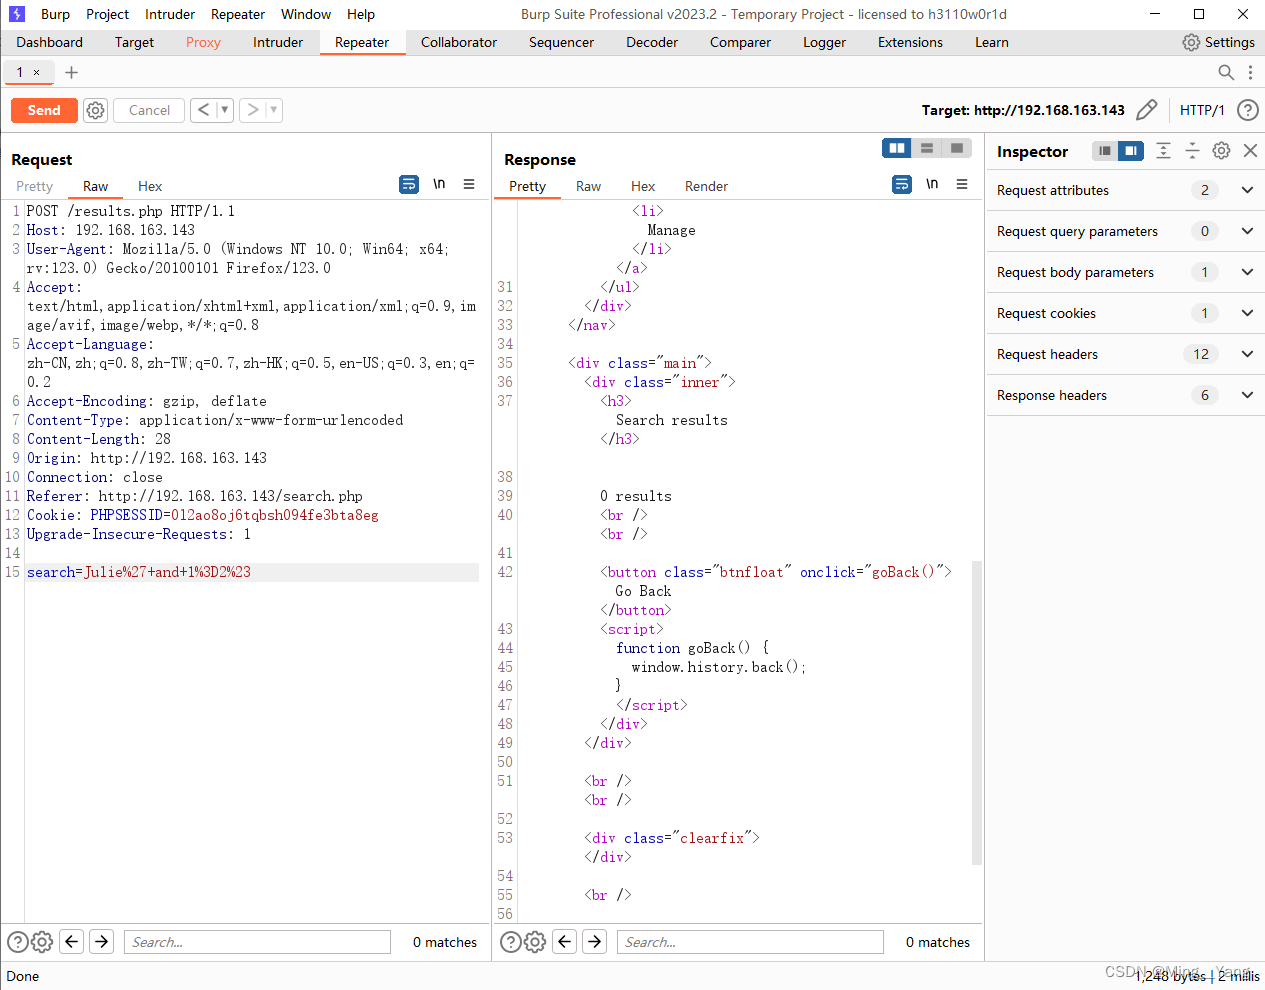Select combined tabbed layout view
The image size is (1265, 990).
[957, 148]
